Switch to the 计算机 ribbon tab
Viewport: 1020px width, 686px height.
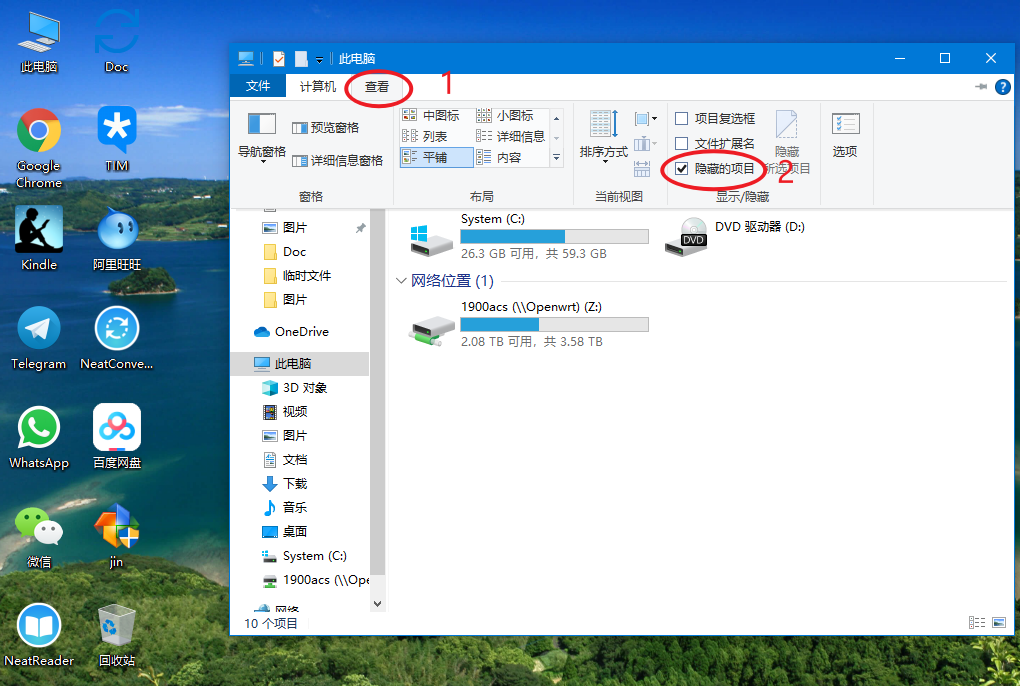tap(317, 86)
